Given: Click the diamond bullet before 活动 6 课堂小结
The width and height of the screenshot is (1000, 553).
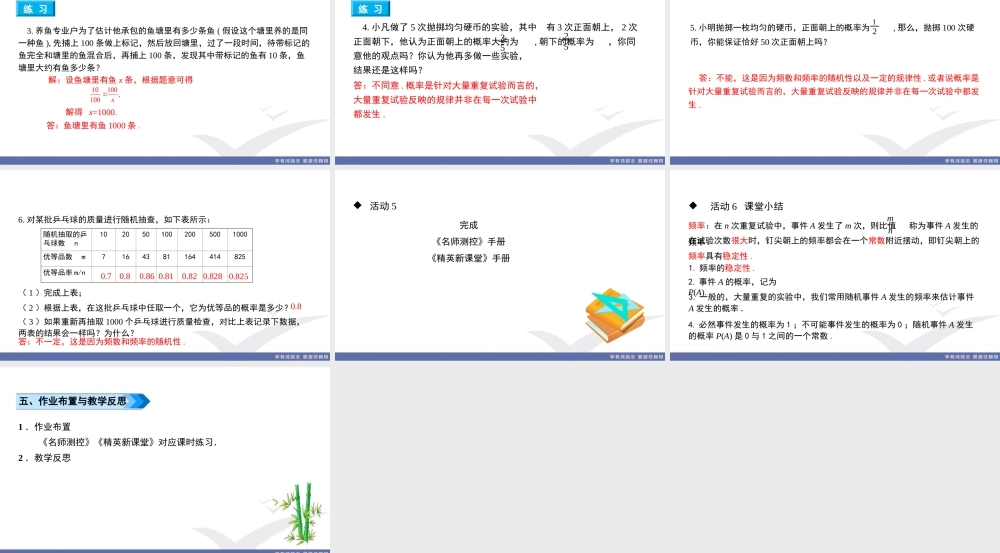Looking at the screenshot, I should click(693, 205).
